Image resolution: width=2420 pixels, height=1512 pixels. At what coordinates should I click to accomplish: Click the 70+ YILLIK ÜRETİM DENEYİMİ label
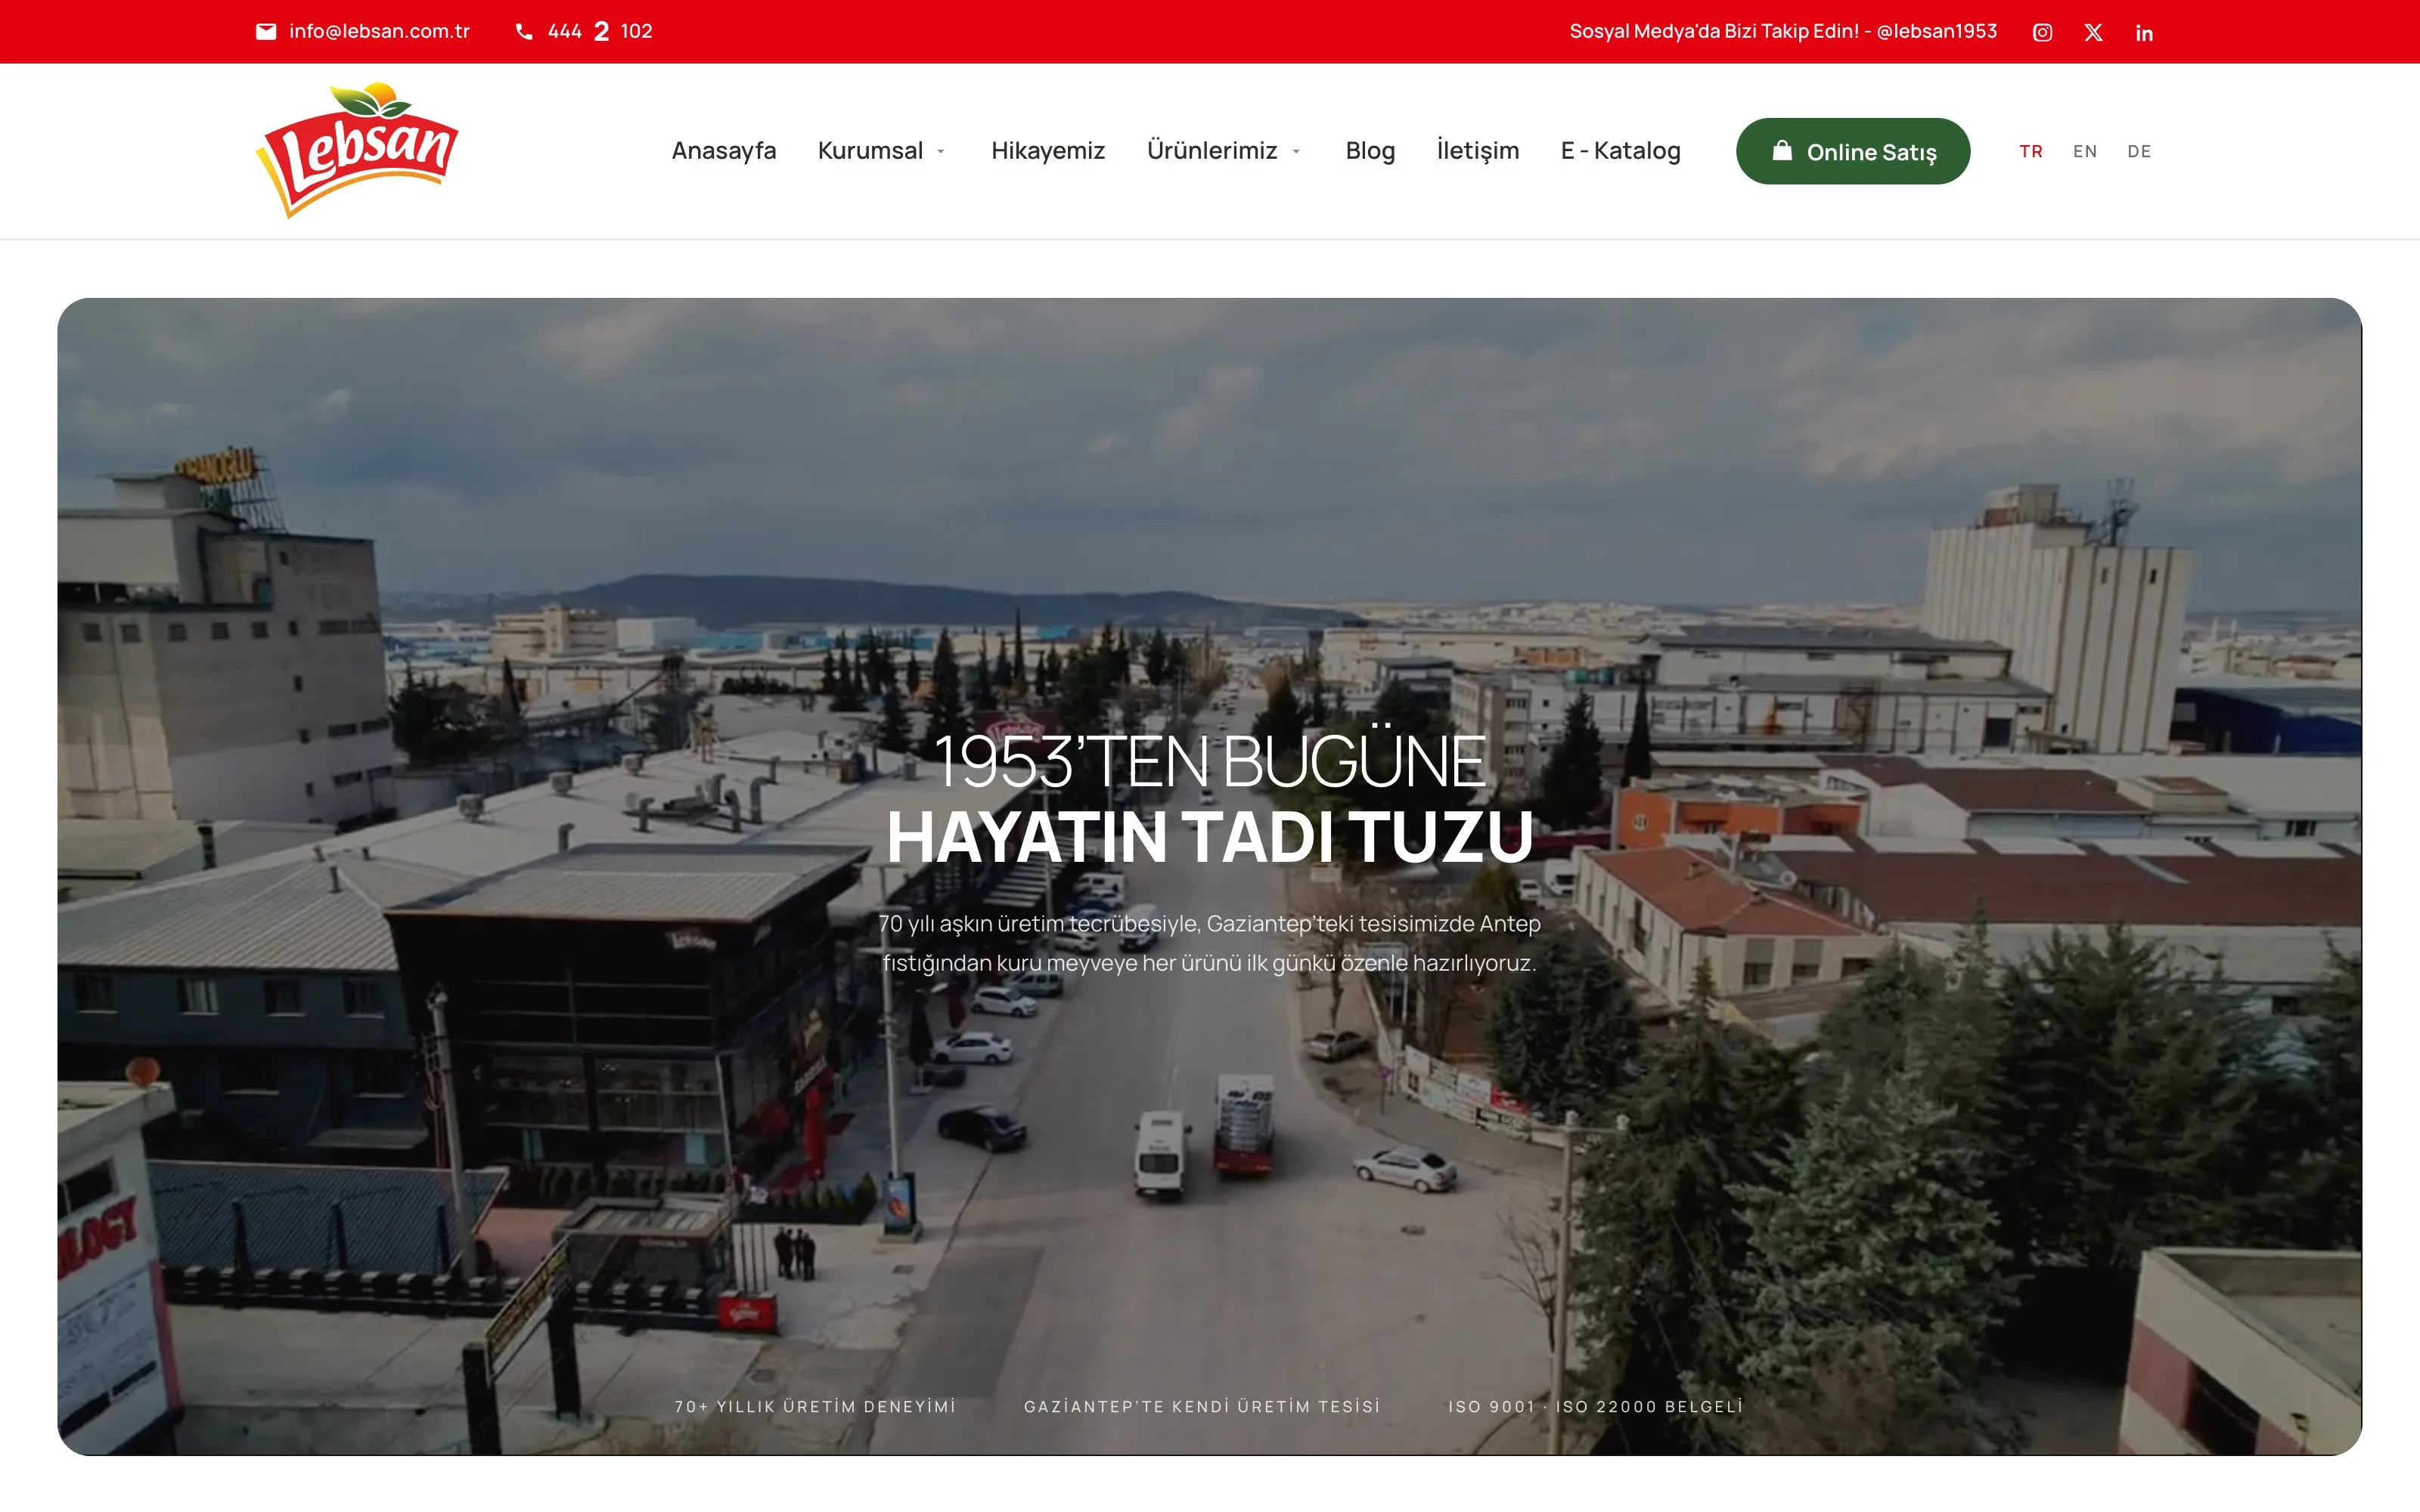(815, 1407)
